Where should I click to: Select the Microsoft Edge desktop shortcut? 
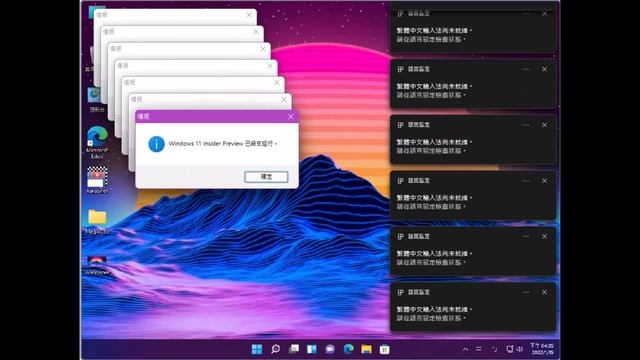pos(97,142)
